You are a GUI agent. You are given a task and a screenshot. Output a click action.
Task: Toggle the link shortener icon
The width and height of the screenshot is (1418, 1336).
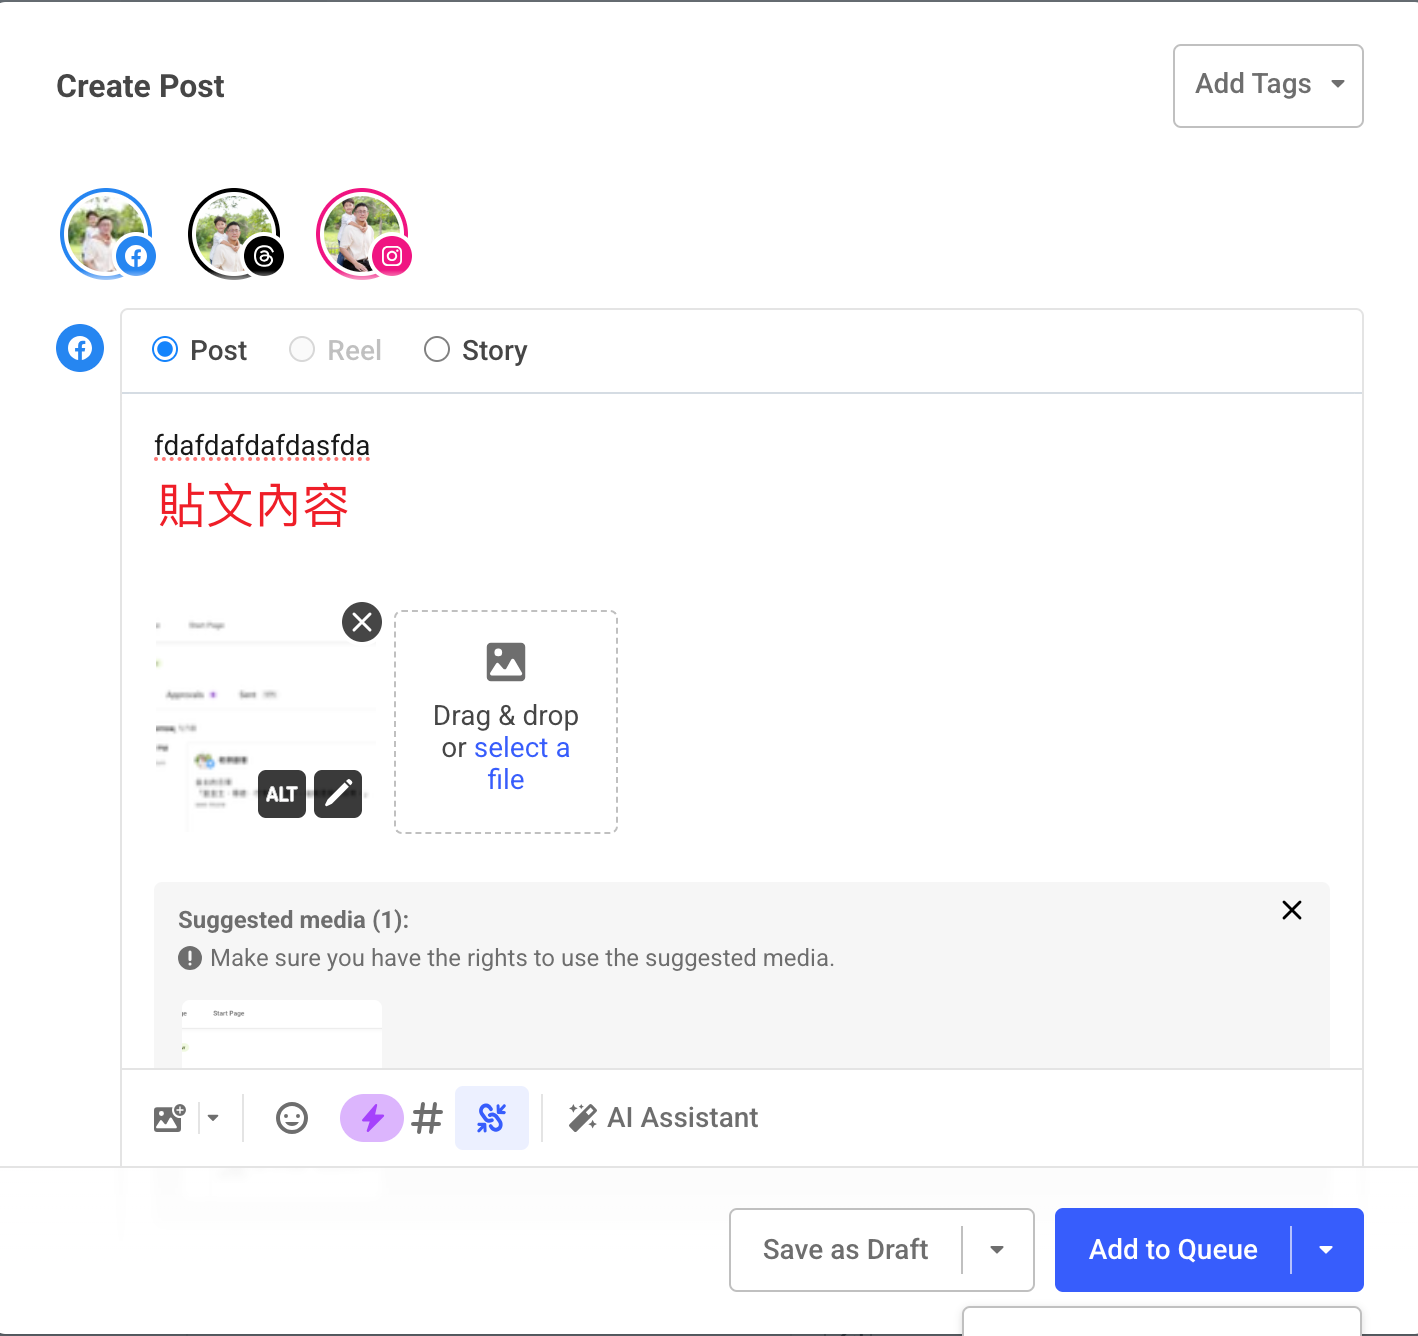(491, 1118)
